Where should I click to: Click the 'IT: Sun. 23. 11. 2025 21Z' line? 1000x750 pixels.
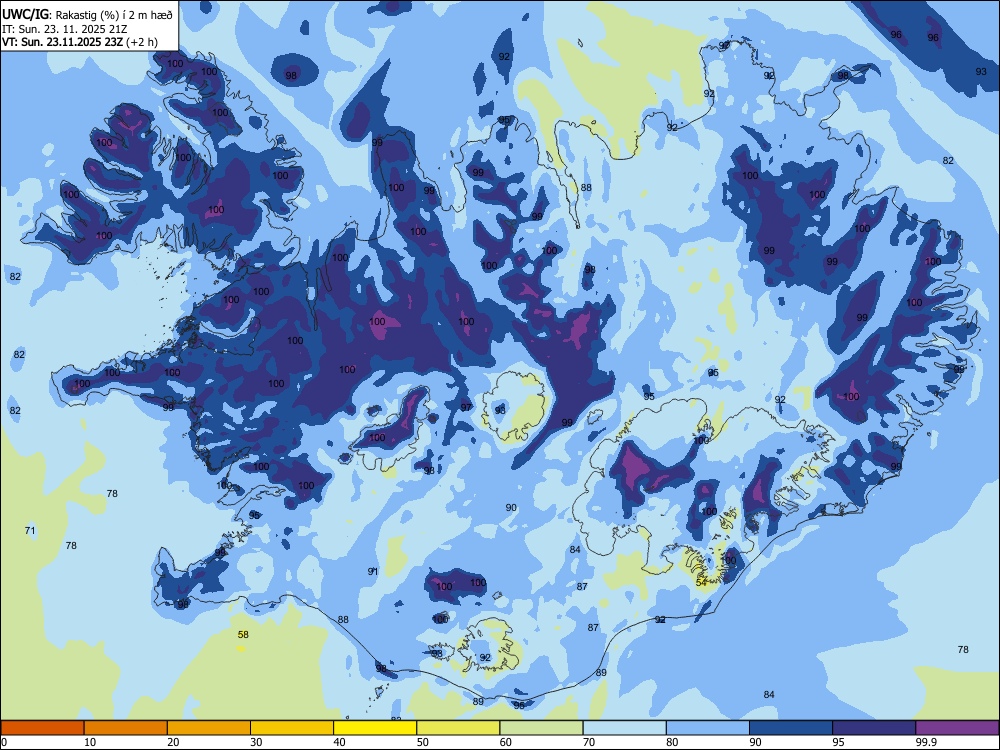click(64, 29)
